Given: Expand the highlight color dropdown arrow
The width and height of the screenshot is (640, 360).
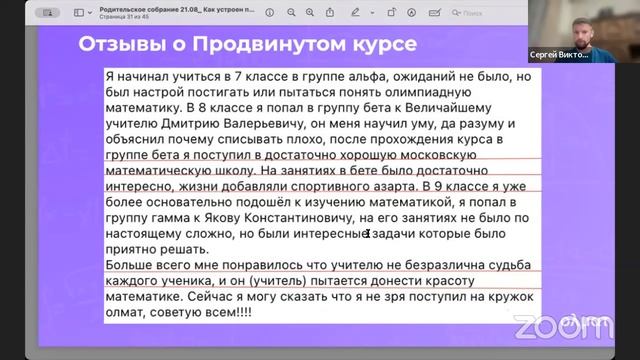Looking at the screenshot, I should 372,13.
